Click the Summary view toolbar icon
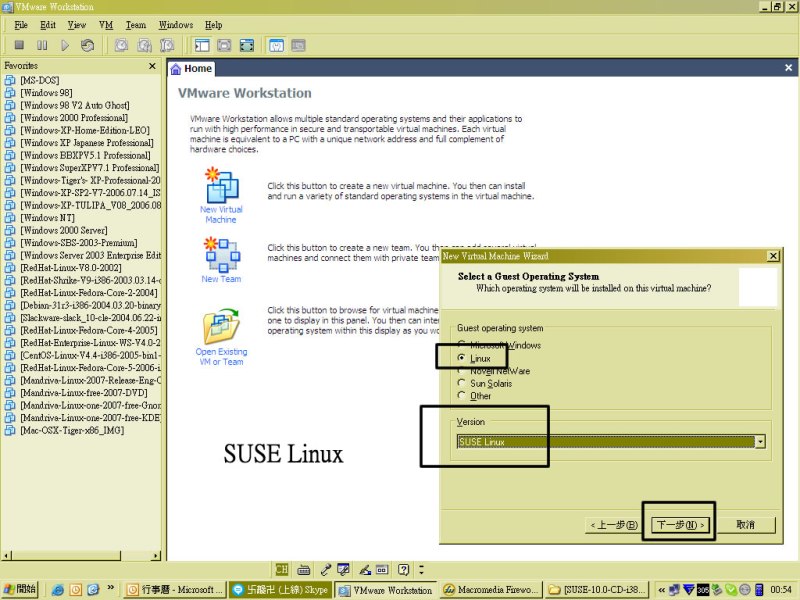The image size is (800, 600). tap(276, 45)
